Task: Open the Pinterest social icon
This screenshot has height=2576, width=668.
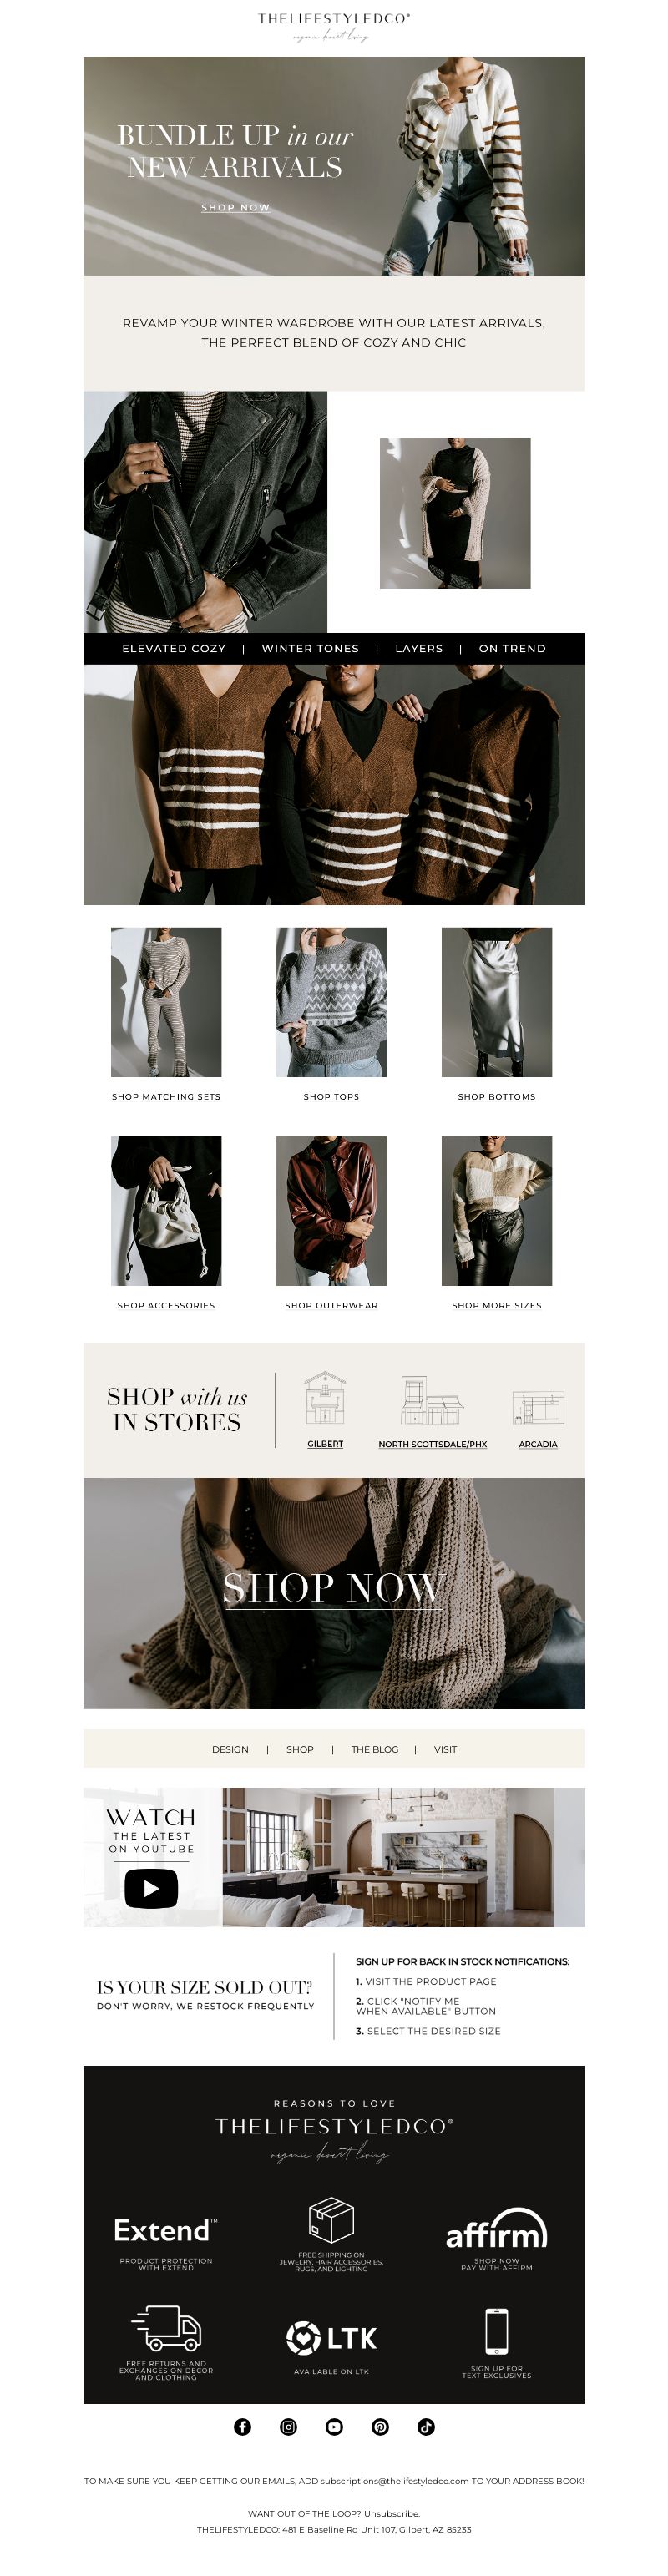Action: [380, 2426]
